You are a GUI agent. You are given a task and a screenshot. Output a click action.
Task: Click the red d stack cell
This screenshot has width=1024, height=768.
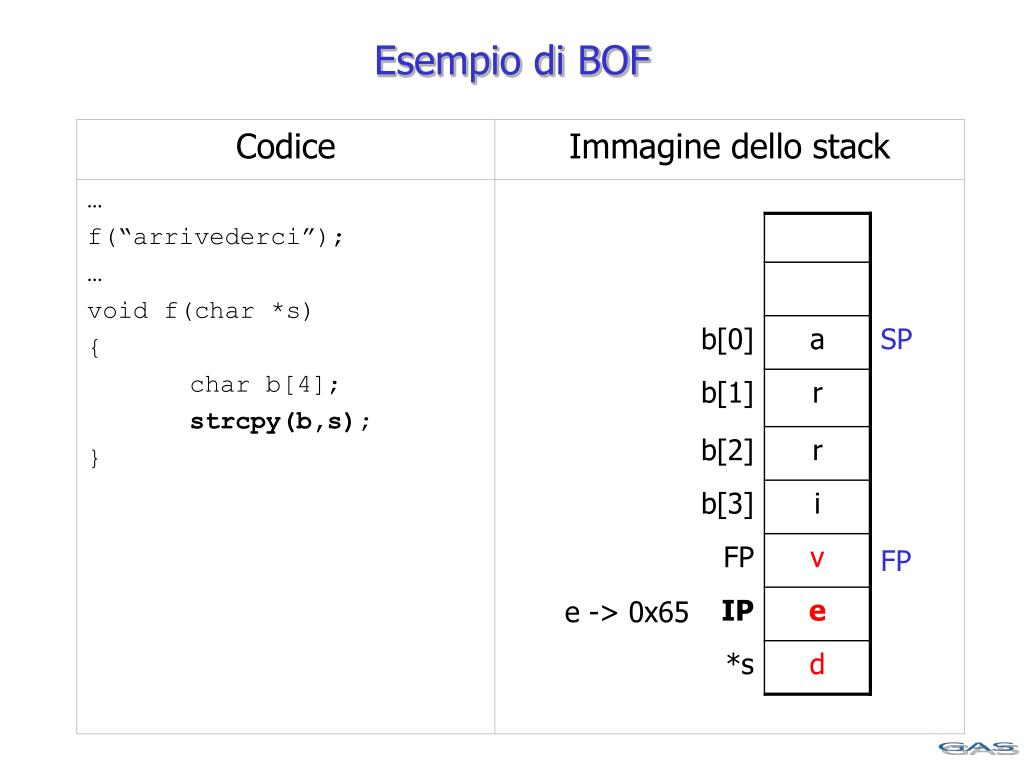(817, 667)
